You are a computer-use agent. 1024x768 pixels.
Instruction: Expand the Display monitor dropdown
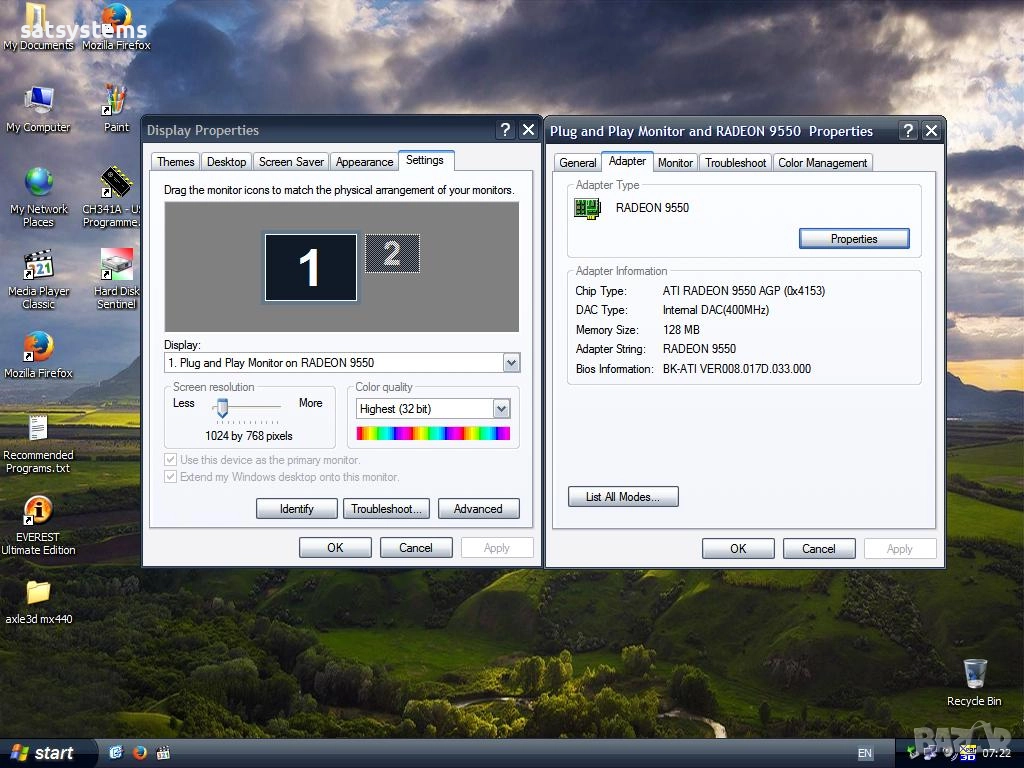(x=511, y=363)
